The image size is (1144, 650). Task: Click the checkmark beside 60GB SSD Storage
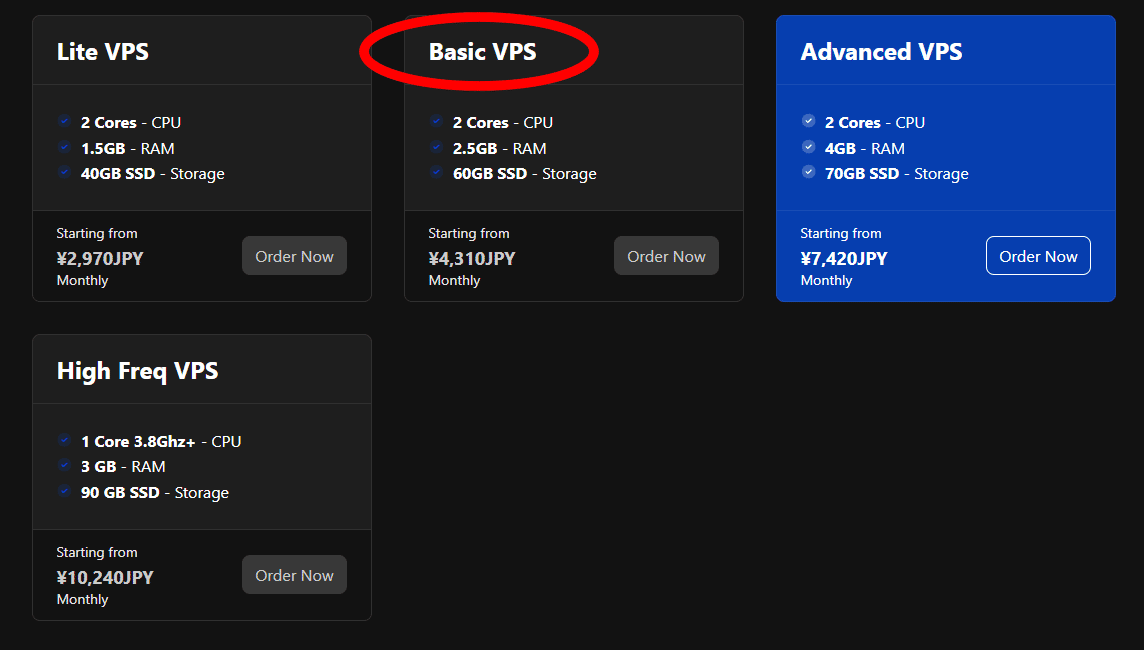[x=437, y=172]
